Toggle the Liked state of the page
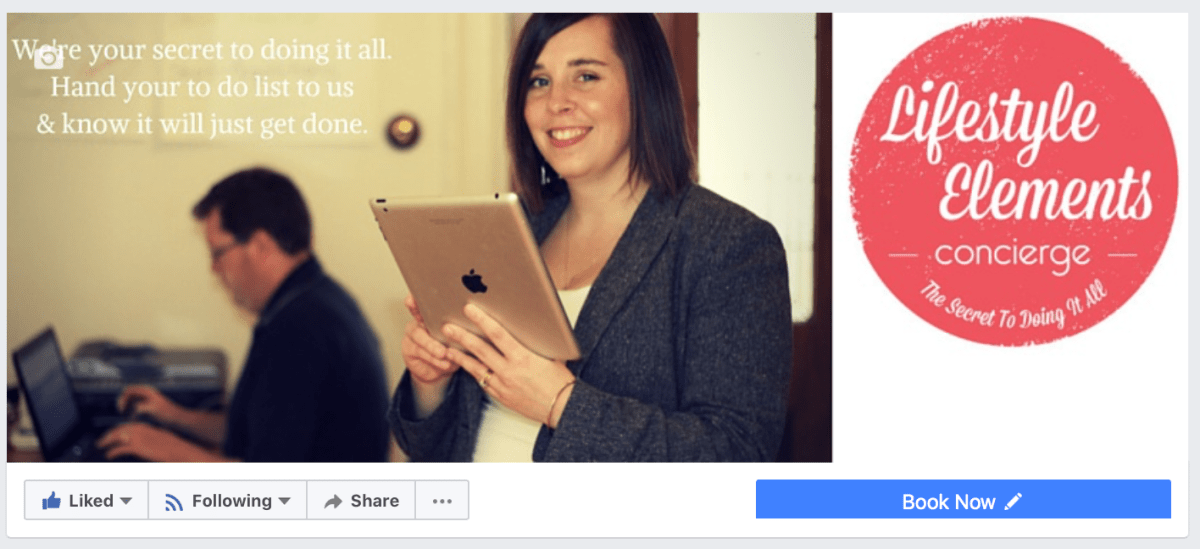The image size is (1200, 549). click(86, 501)
